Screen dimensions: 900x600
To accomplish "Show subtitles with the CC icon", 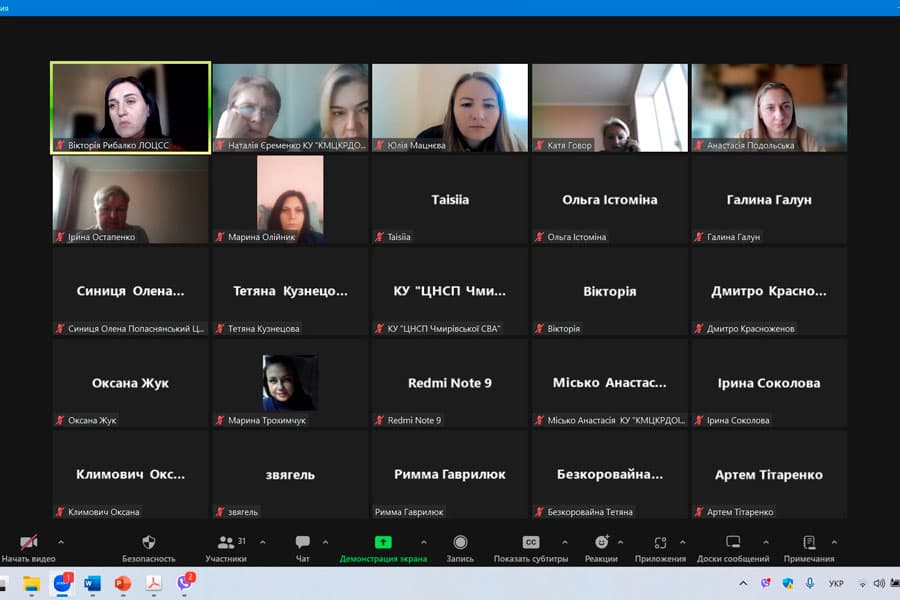I will click(531, 541).
